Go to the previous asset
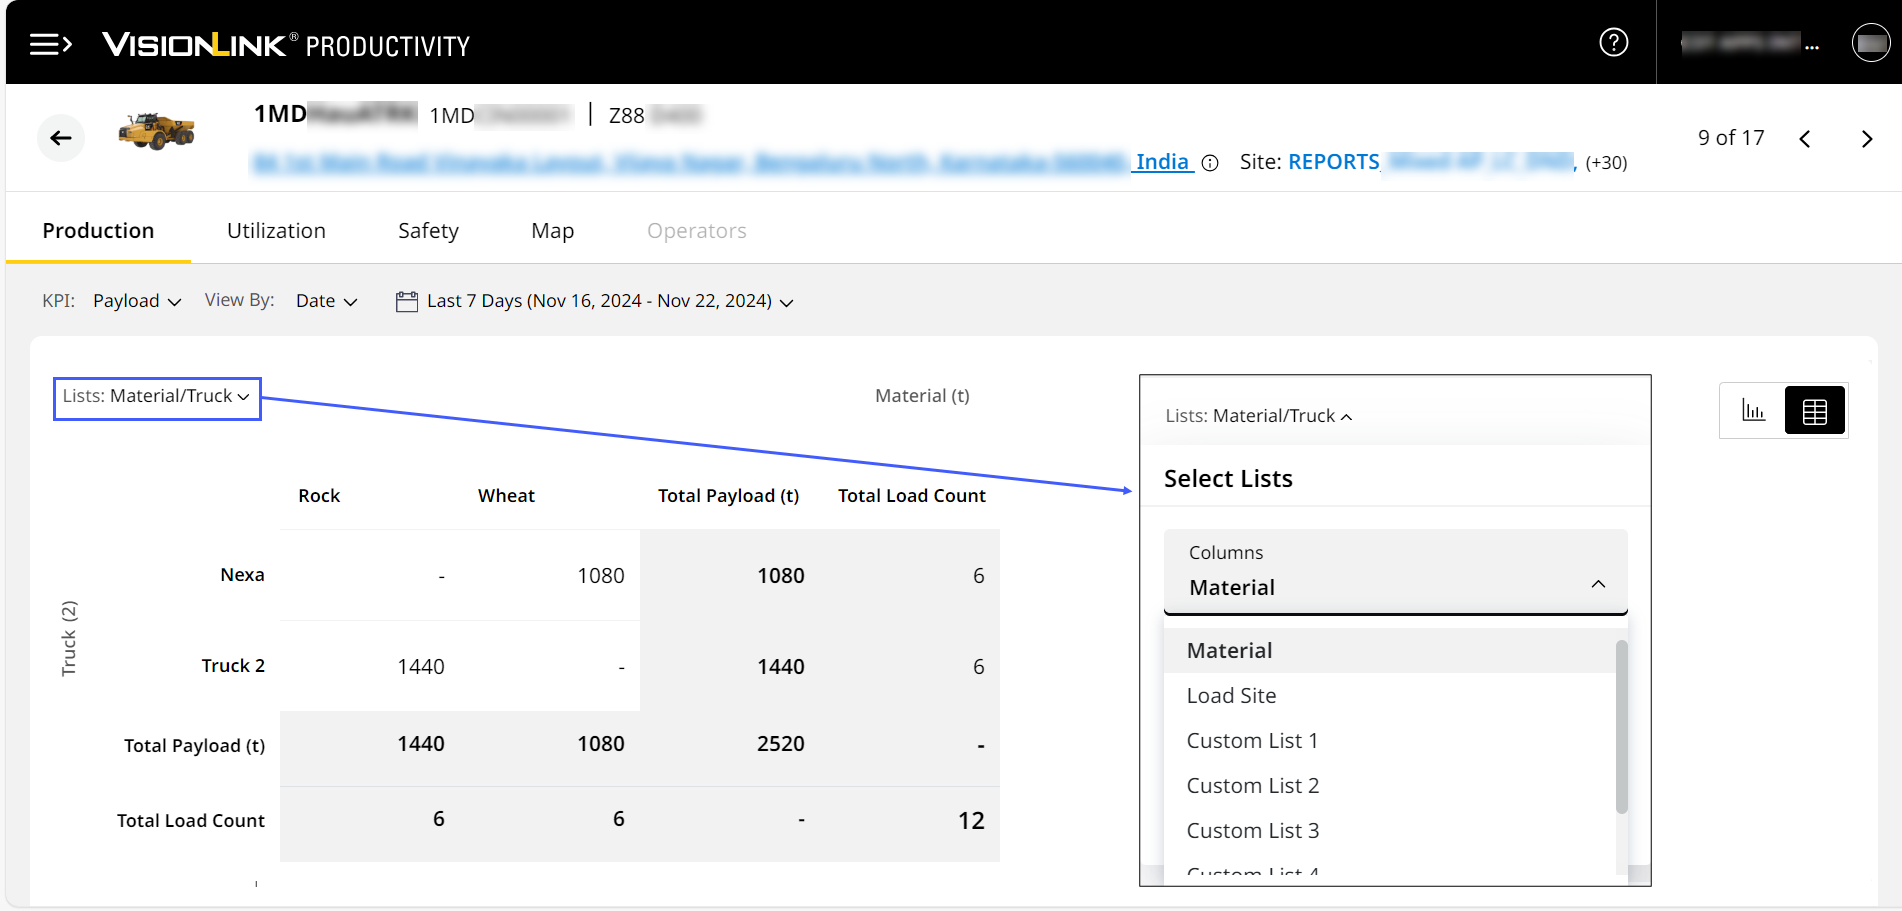 (1805, 139)
